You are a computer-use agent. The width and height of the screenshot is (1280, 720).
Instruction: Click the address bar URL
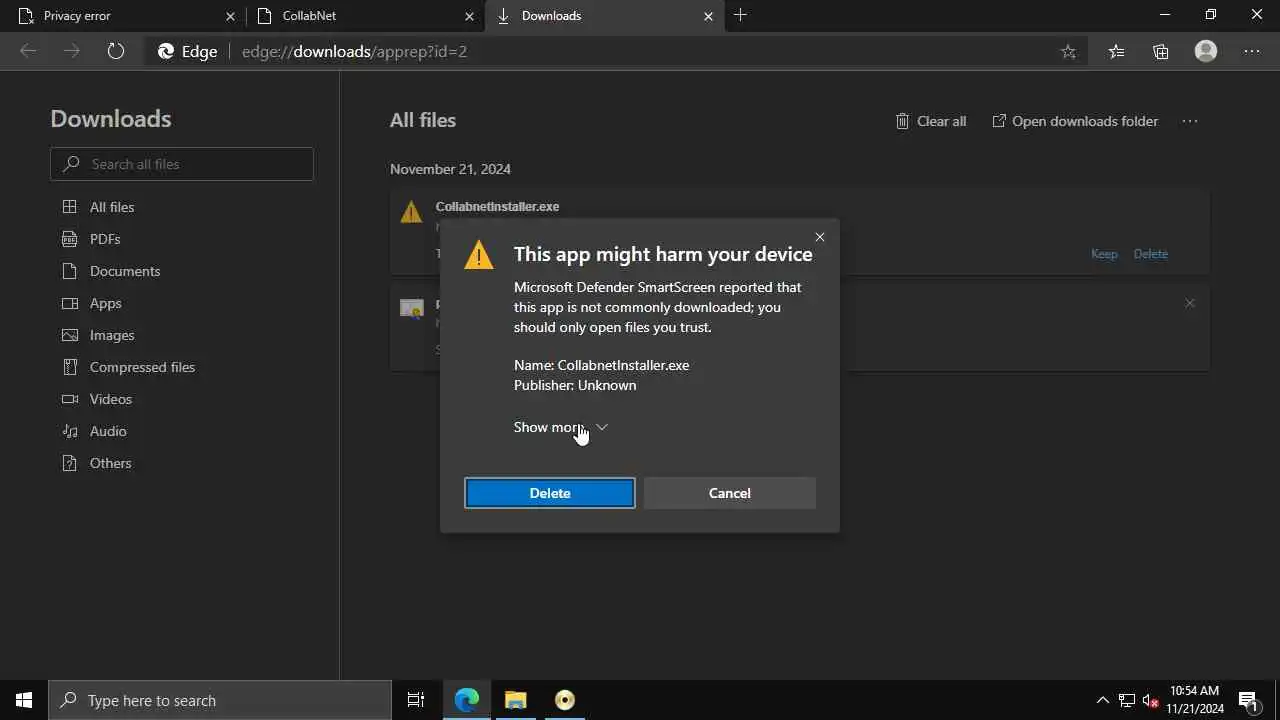pyautogui.click(x=354, y=51)
